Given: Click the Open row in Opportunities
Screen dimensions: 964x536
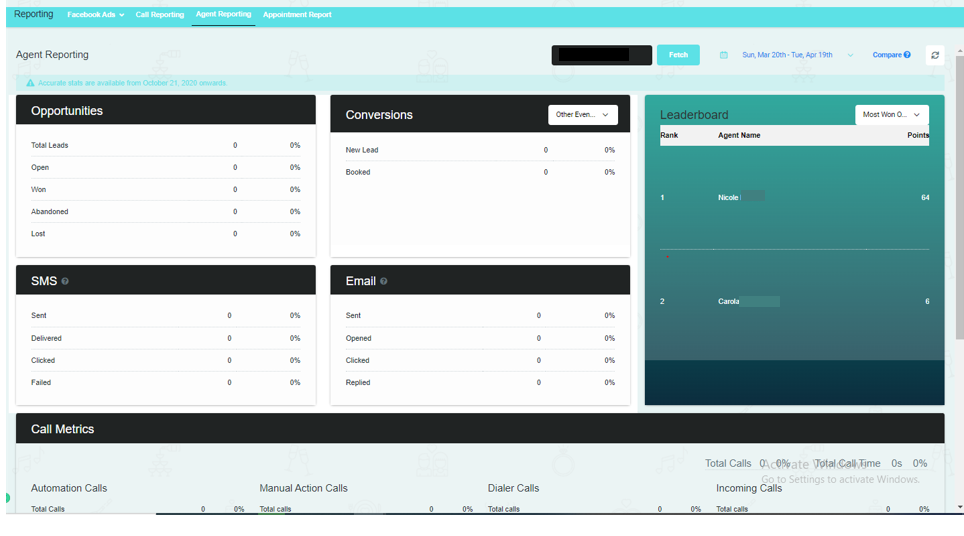Looking at the screenshot, I should tap(165, 167).
